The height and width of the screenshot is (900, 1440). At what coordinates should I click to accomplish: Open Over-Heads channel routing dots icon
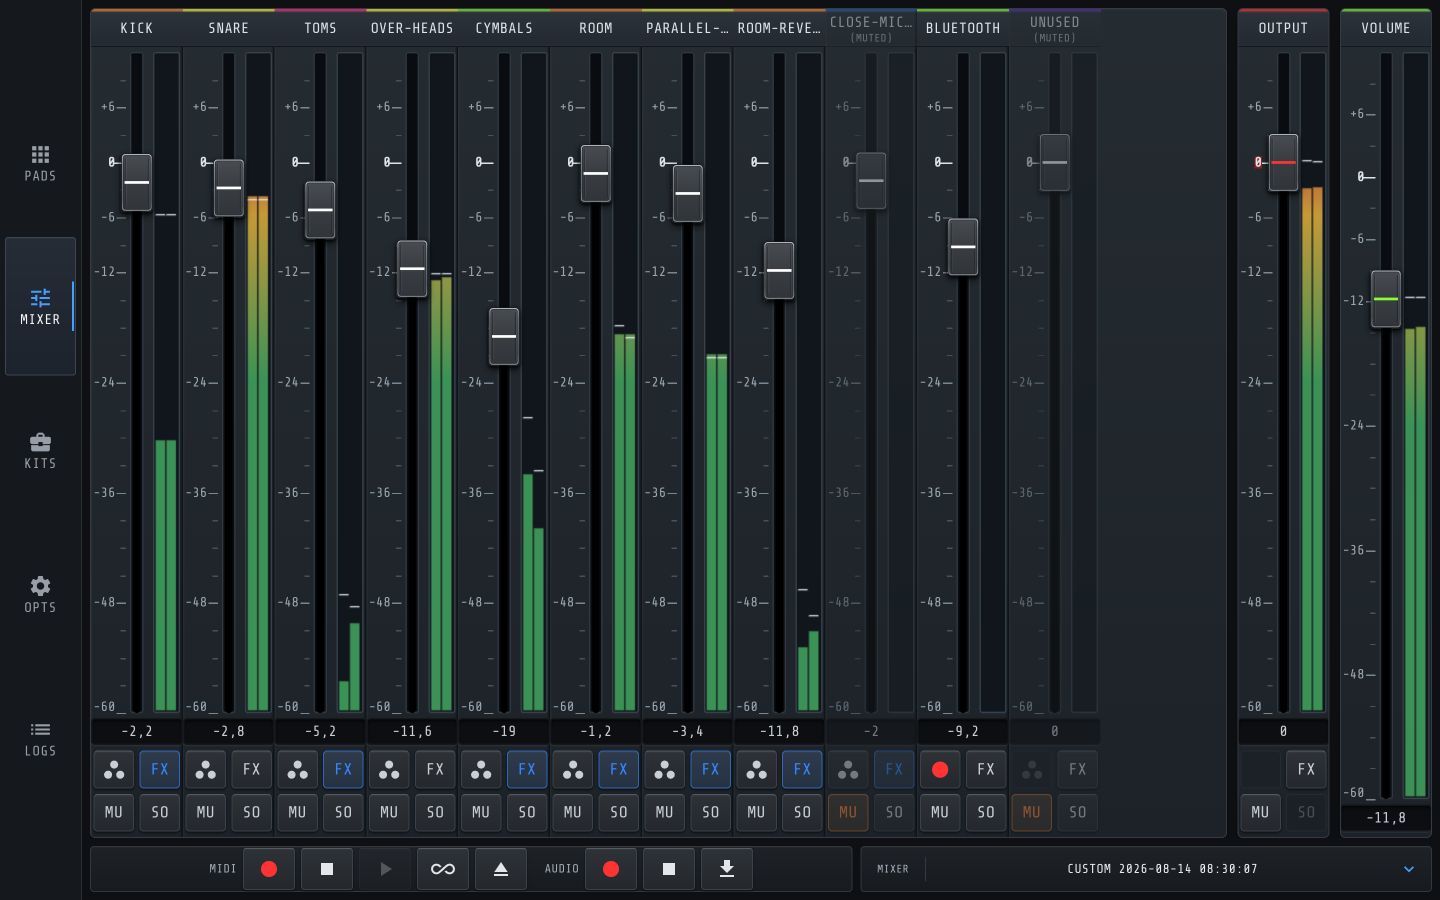(x=389, y=770)
